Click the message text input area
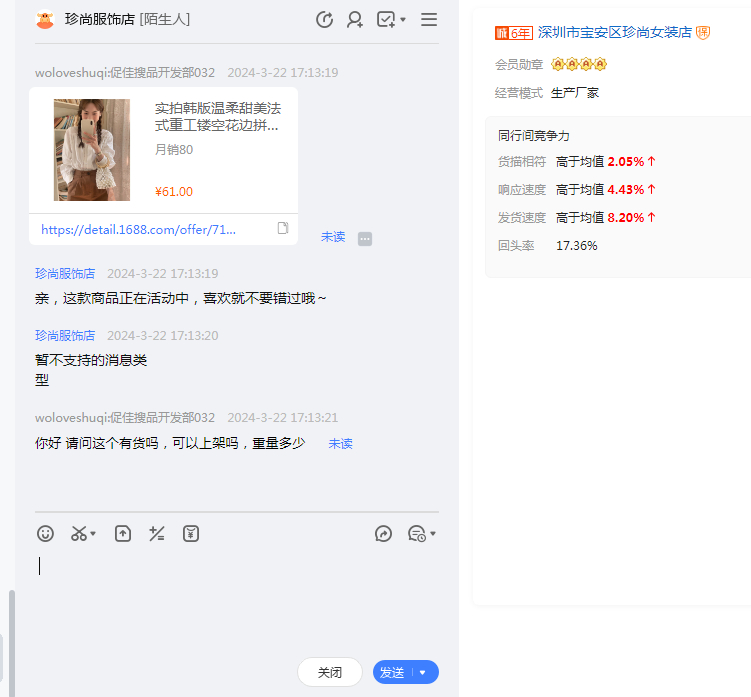Viewport: 751px width, 697px height. (x=236, y=600)
